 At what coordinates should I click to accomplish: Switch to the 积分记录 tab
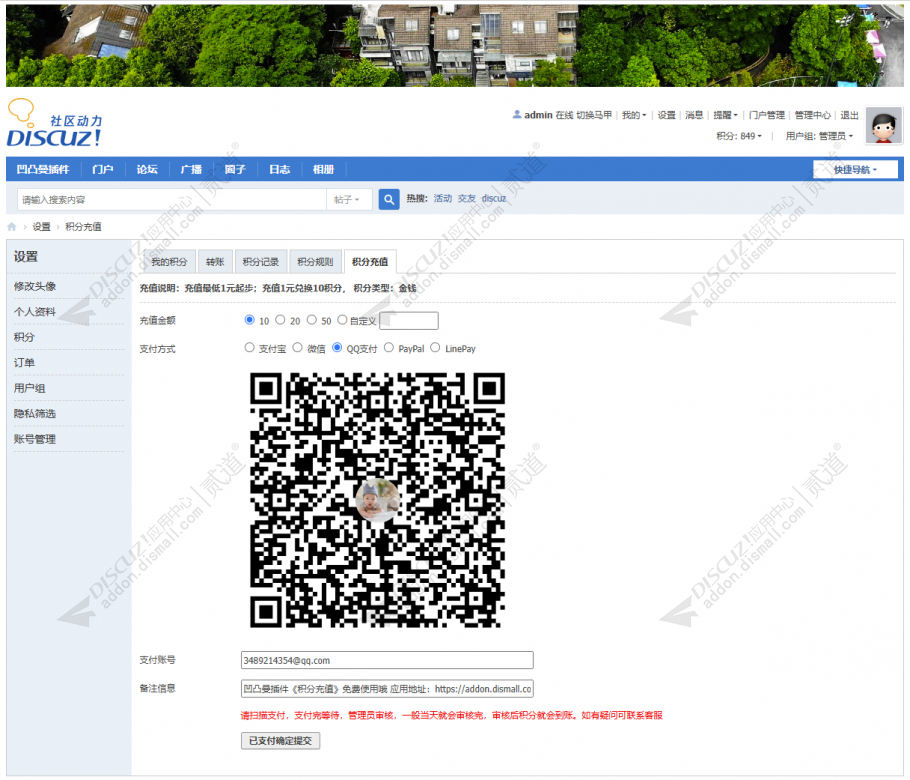click(x=261, y=262)
